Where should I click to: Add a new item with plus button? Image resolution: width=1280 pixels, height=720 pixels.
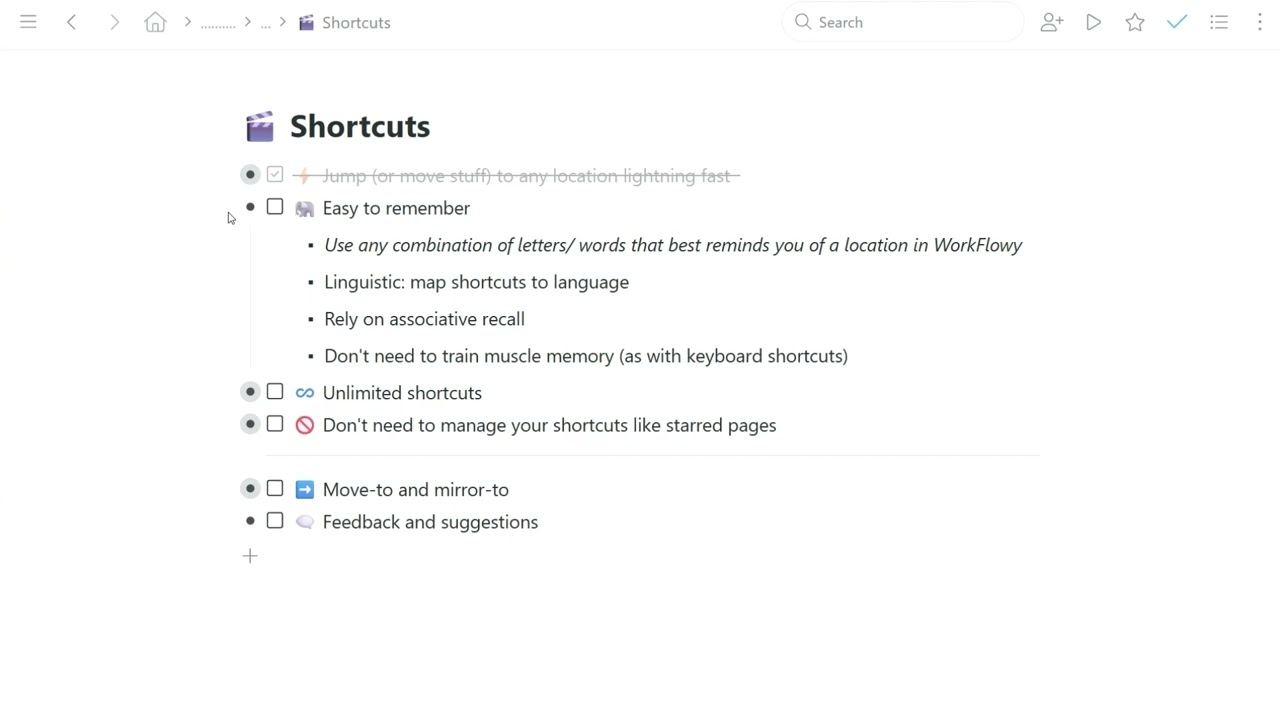tap(250, 556)
